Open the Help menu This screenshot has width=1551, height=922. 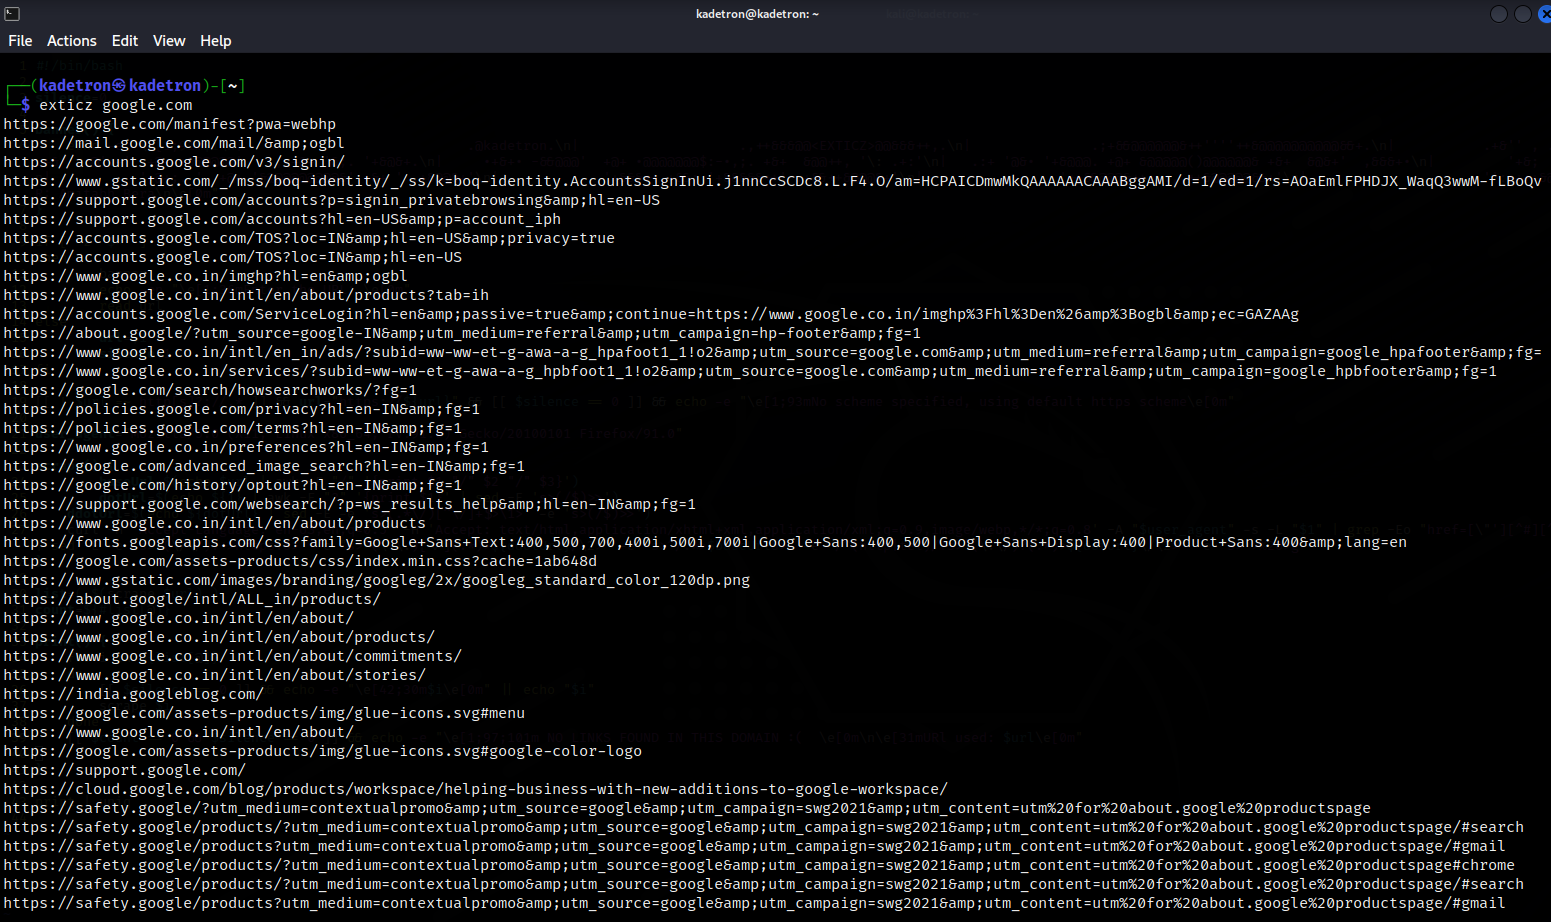[x=216, y=41]
